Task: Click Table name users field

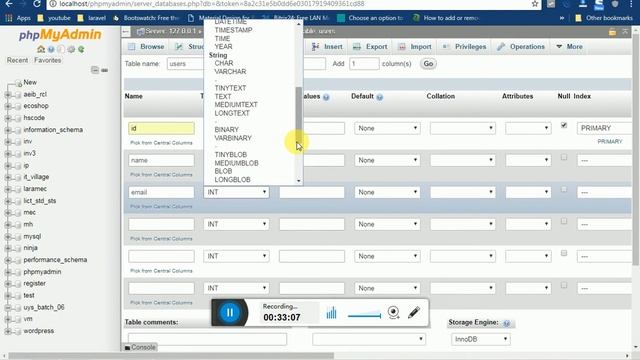Action: [x=185, y=64]
